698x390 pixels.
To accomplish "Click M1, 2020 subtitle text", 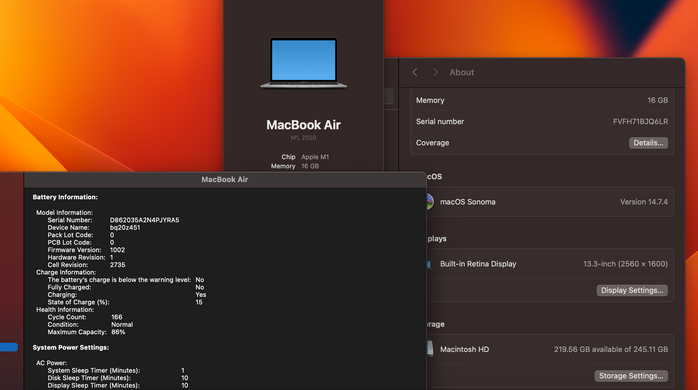I will [x=303, y=138].
